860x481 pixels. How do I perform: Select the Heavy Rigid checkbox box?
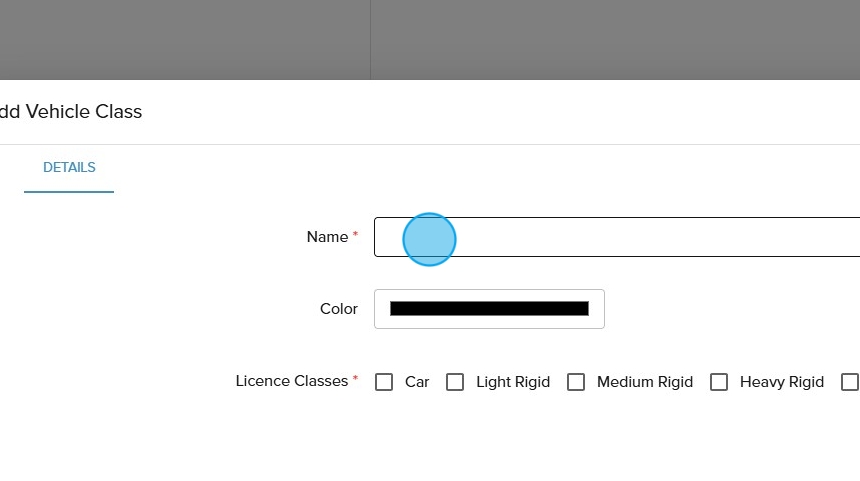click(x=719, y=382)
